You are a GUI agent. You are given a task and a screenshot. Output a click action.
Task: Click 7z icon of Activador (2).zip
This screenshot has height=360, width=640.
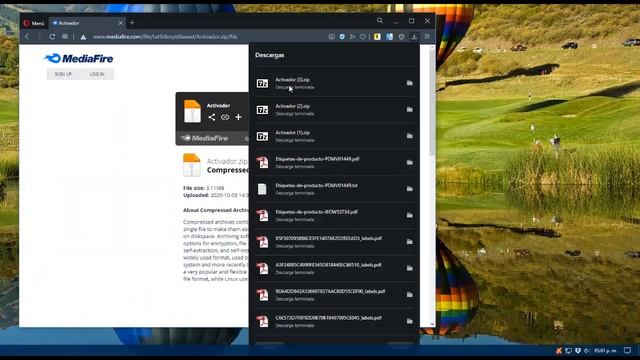[x=262, y=110]
